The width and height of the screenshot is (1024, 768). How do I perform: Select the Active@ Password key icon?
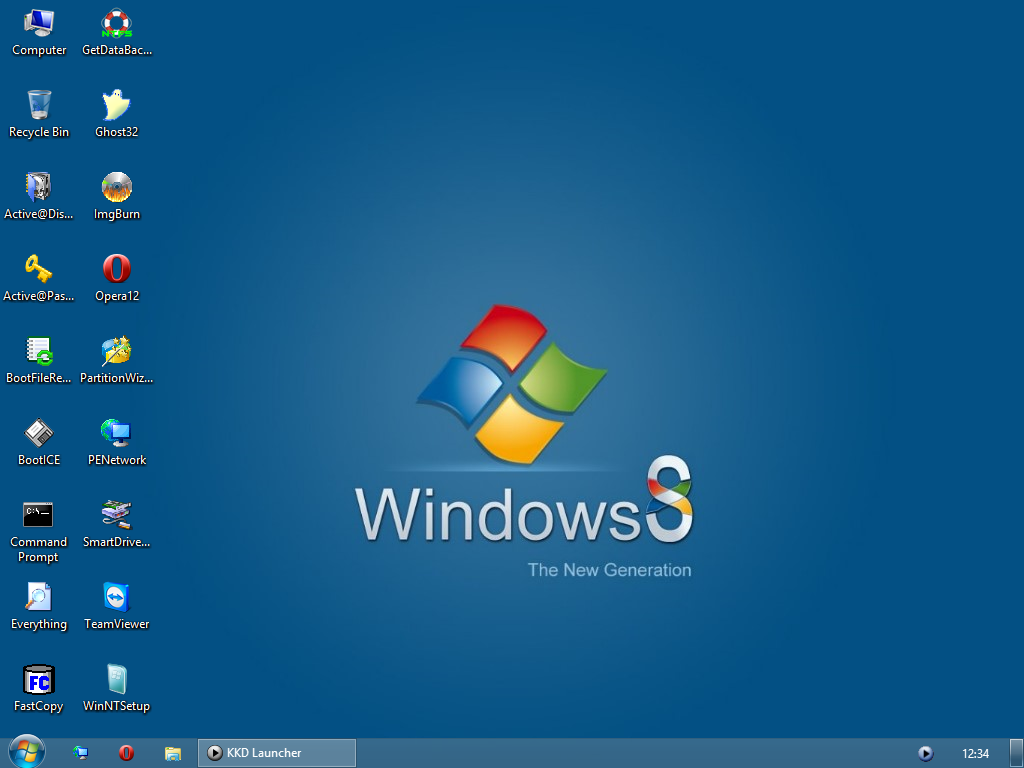pos(39,269)
